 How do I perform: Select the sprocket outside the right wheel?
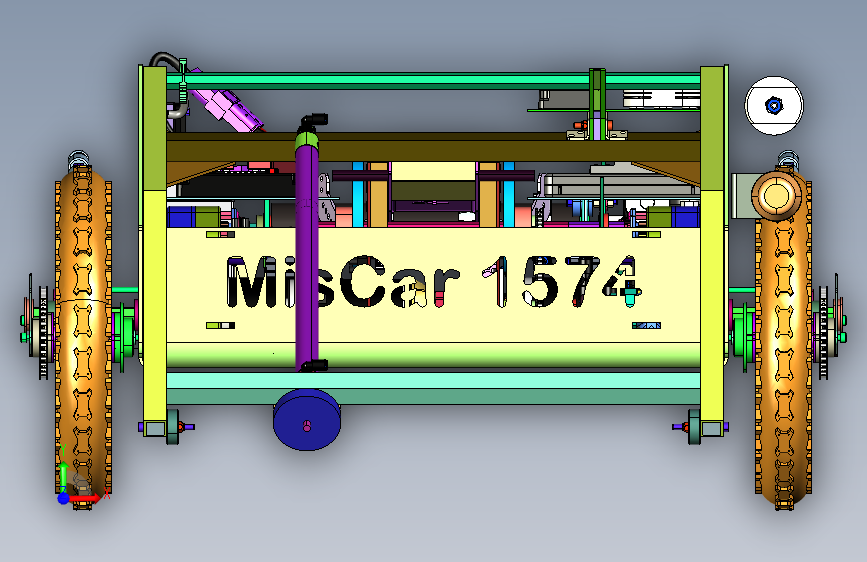823,332
